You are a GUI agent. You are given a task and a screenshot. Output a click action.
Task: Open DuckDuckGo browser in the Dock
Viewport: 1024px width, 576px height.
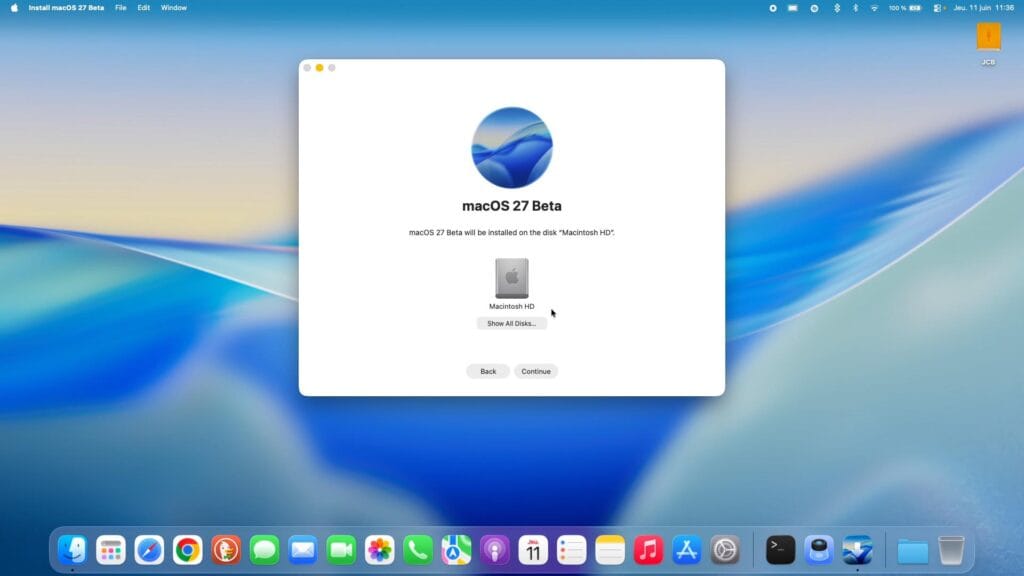click(x=226, y=550)
